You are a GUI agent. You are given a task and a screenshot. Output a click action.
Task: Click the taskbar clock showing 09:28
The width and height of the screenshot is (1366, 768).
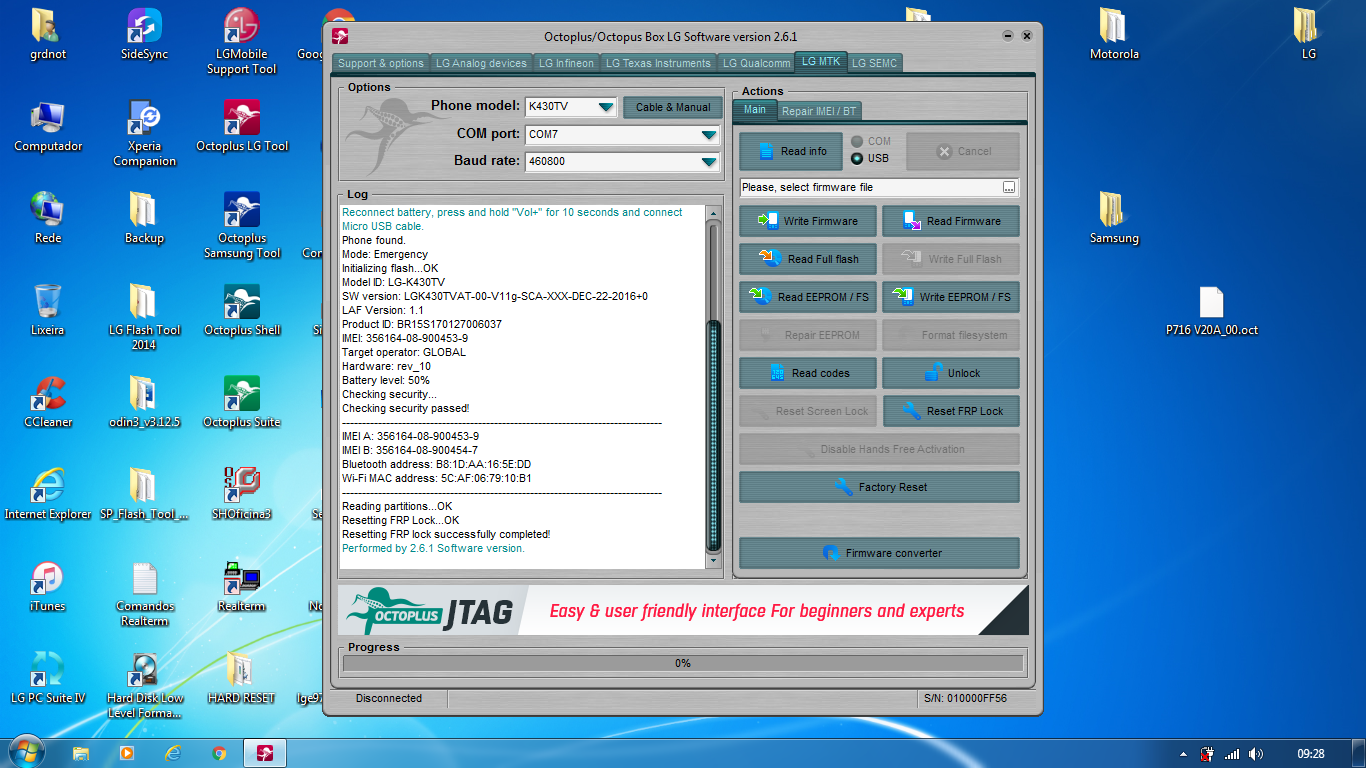[1310, 754]
